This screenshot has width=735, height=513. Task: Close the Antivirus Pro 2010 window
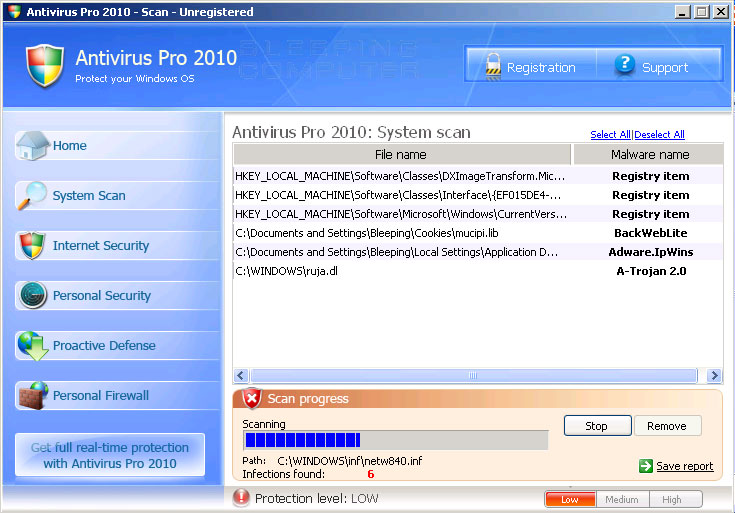coord(721,12)
